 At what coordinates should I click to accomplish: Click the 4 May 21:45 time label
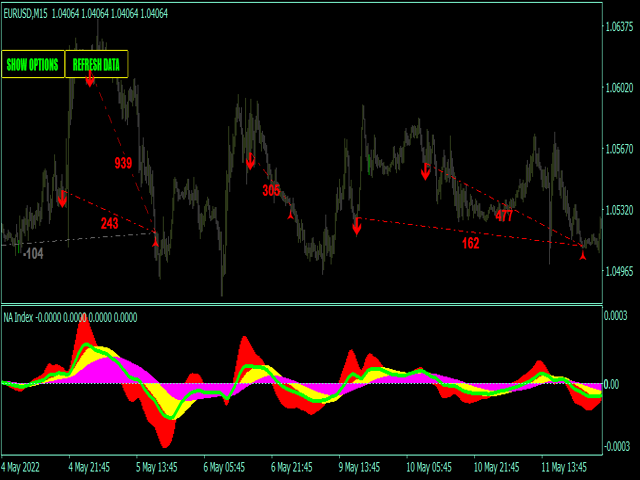point(89,467)
